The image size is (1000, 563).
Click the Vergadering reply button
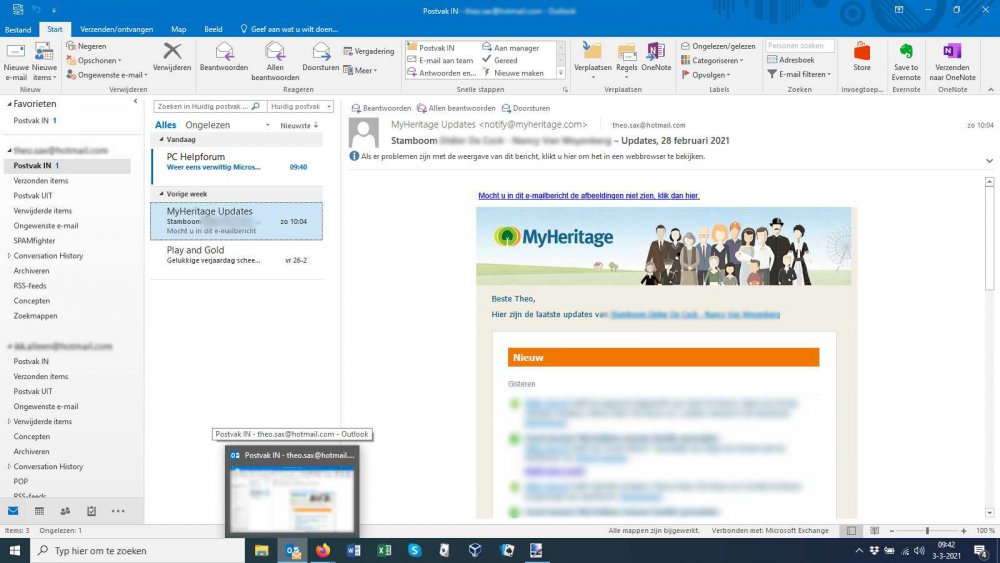coord(369,51)
